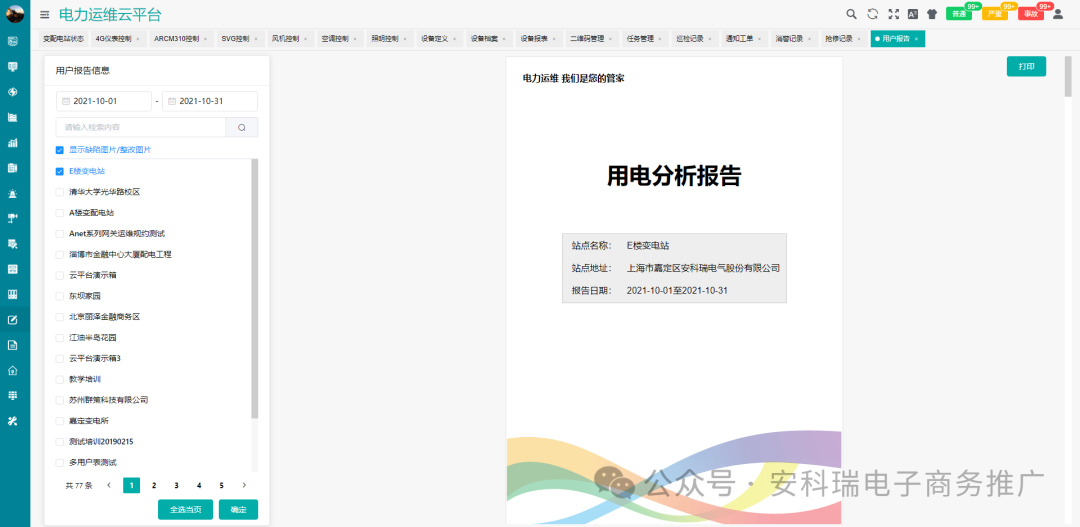
Task: Open the user profile icon at top right
Action: [1058, 14]
